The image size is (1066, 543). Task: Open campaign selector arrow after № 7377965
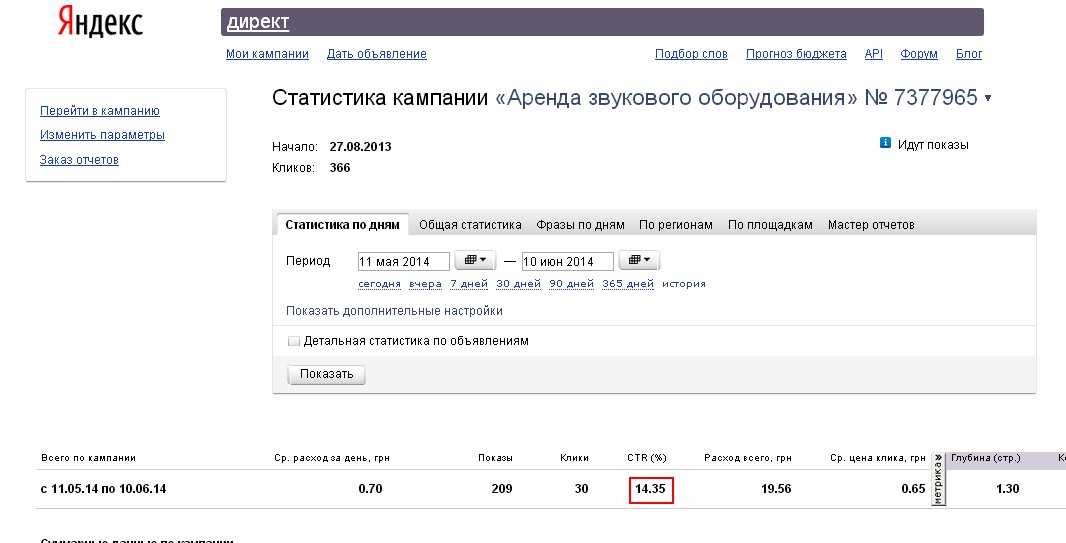coord(988,99)
